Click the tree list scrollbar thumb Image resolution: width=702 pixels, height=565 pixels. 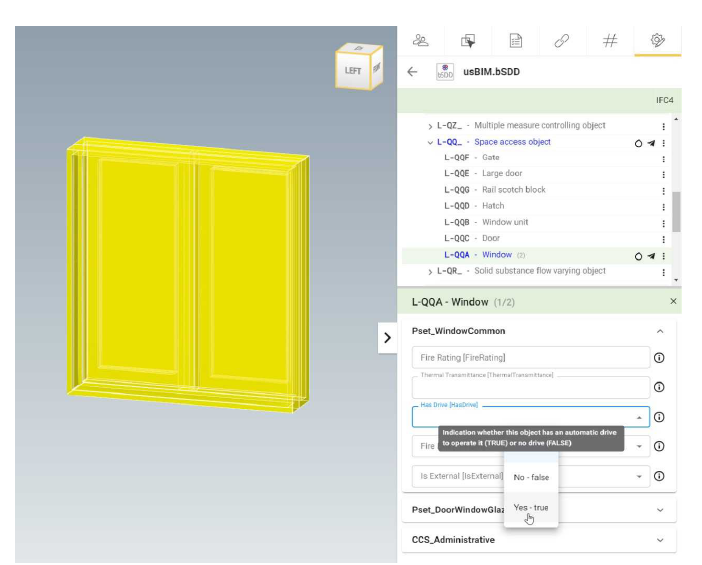pyautogui.click(x=676, y=211)
